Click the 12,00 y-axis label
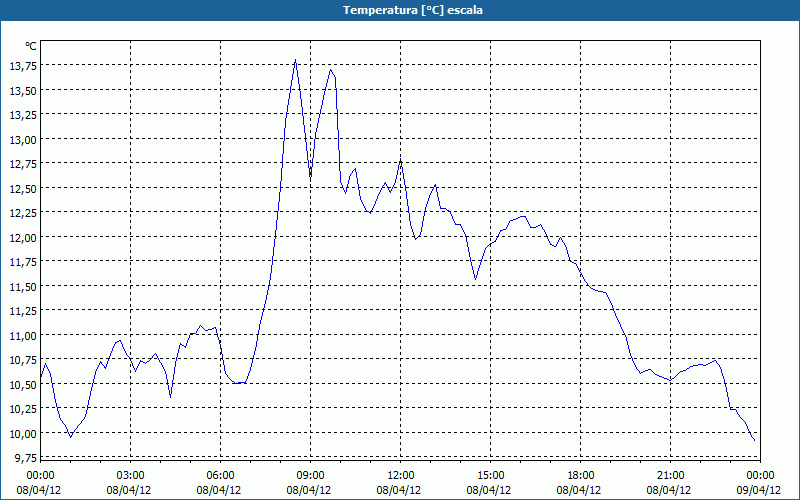Image resolution: width=800 pixels, height=500 pixels. (x=23, y=237)
